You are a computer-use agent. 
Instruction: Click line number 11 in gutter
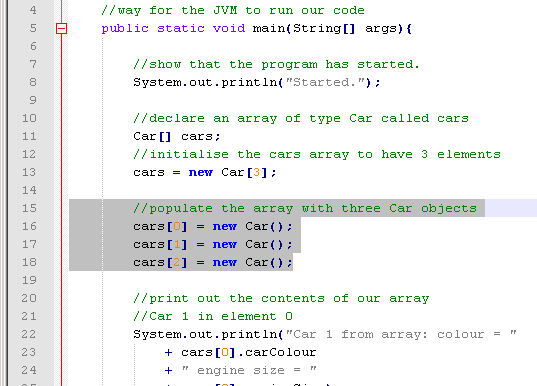tap(29, 136)
